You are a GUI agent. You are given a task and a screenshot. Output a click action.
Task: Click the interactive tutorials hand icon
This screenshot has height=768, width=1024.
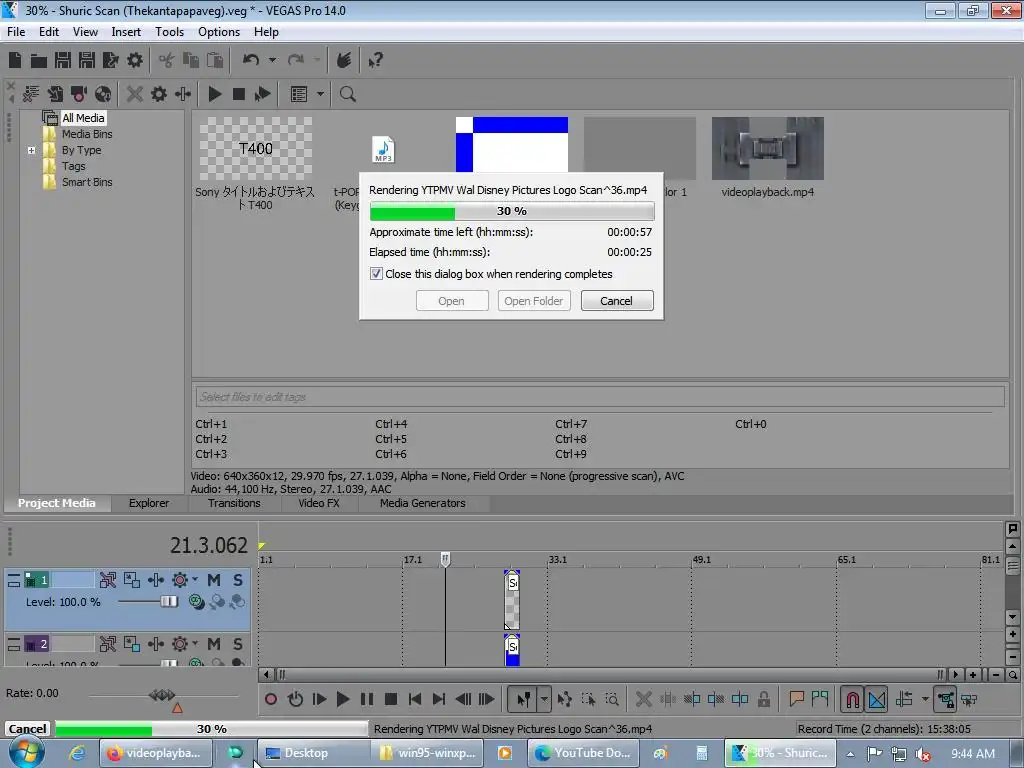tap(344, 61)
